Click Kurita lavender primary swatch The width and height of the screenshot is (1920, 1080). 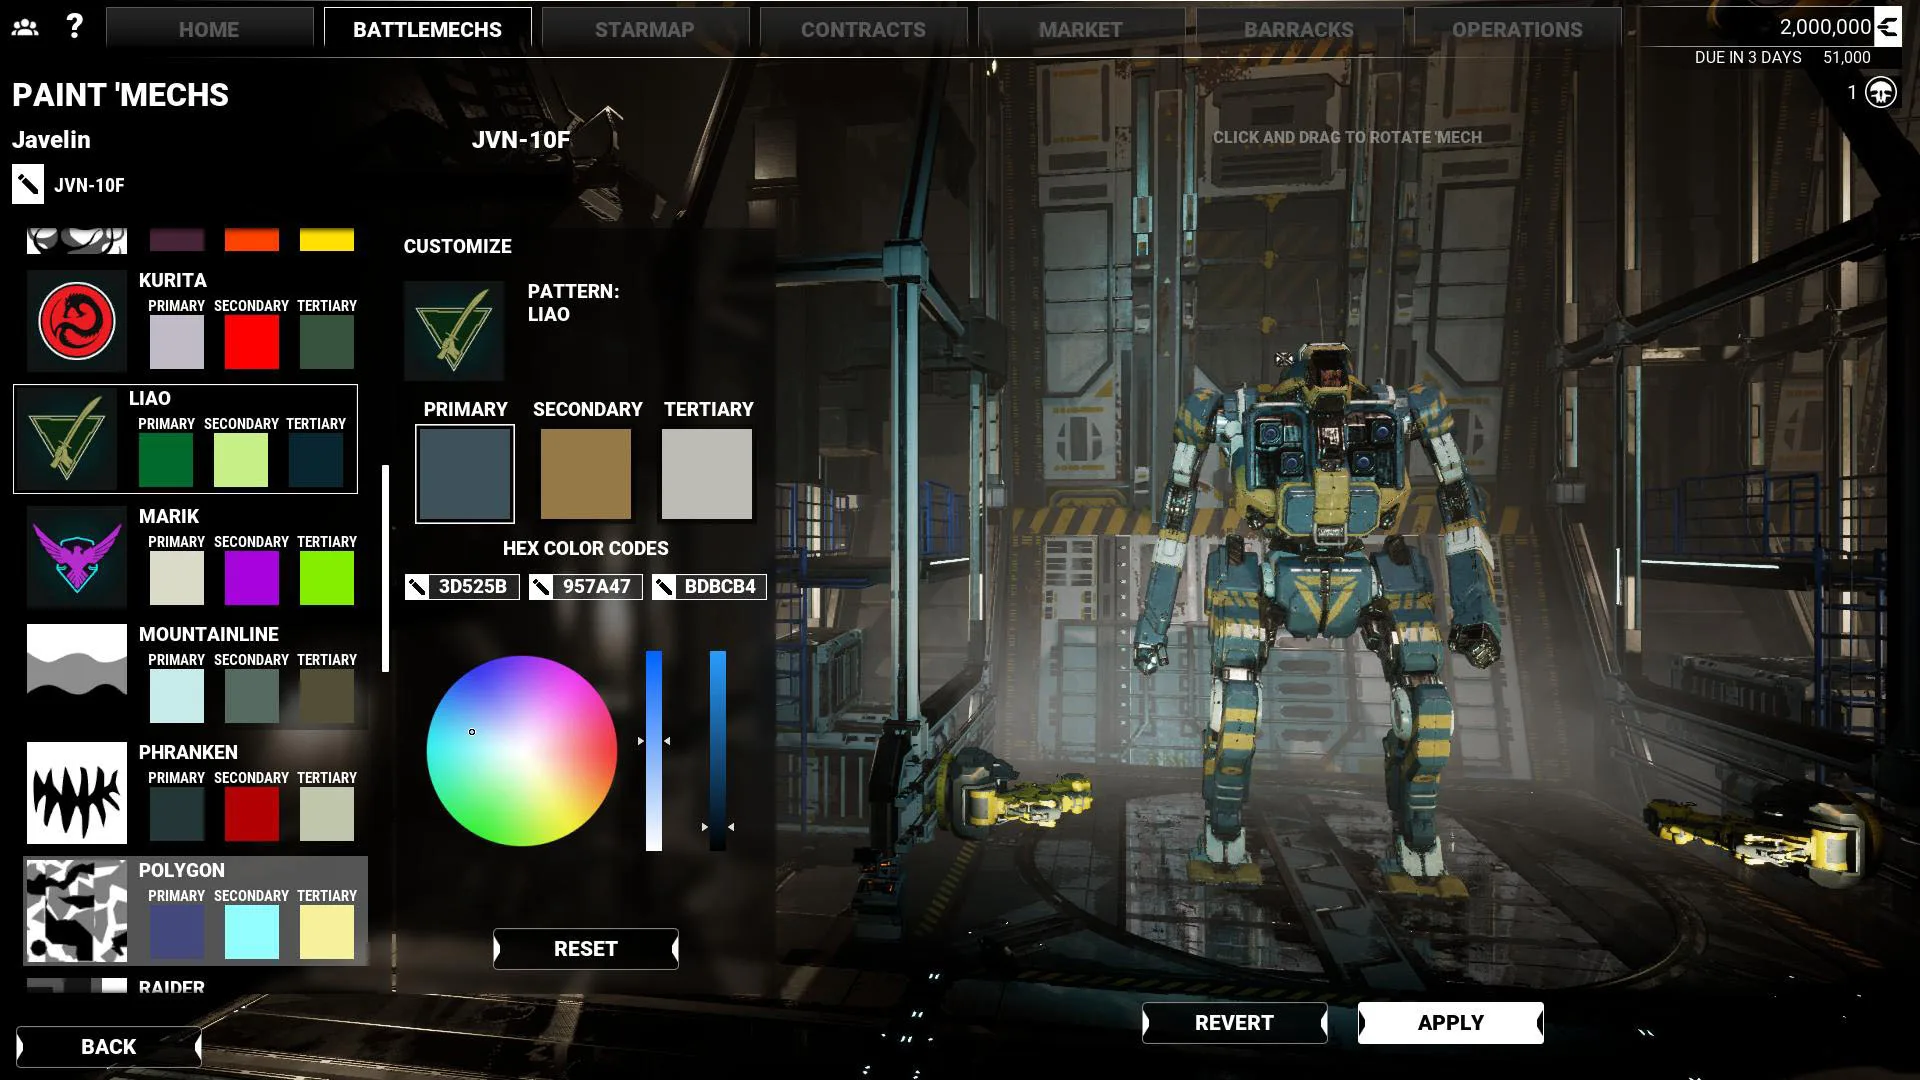pyautogui.click(x=177, y=342)
